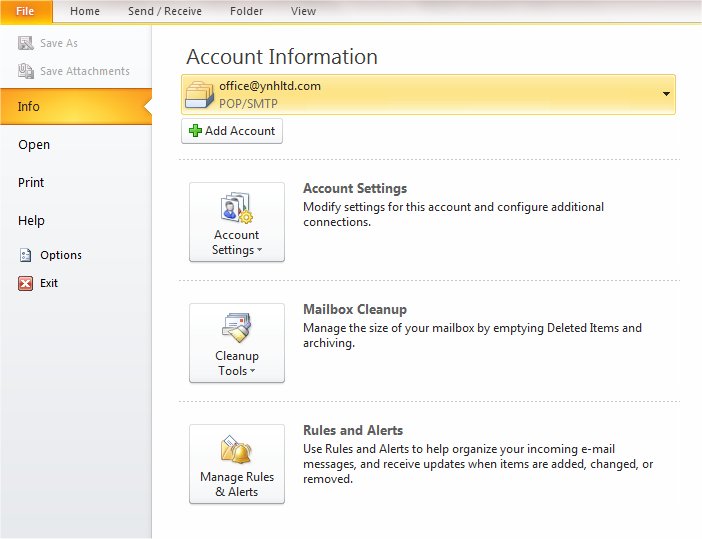The image size is (702, 539).
Task: Choose Open from the backstage menu
Action: click(x=34, y=145)
